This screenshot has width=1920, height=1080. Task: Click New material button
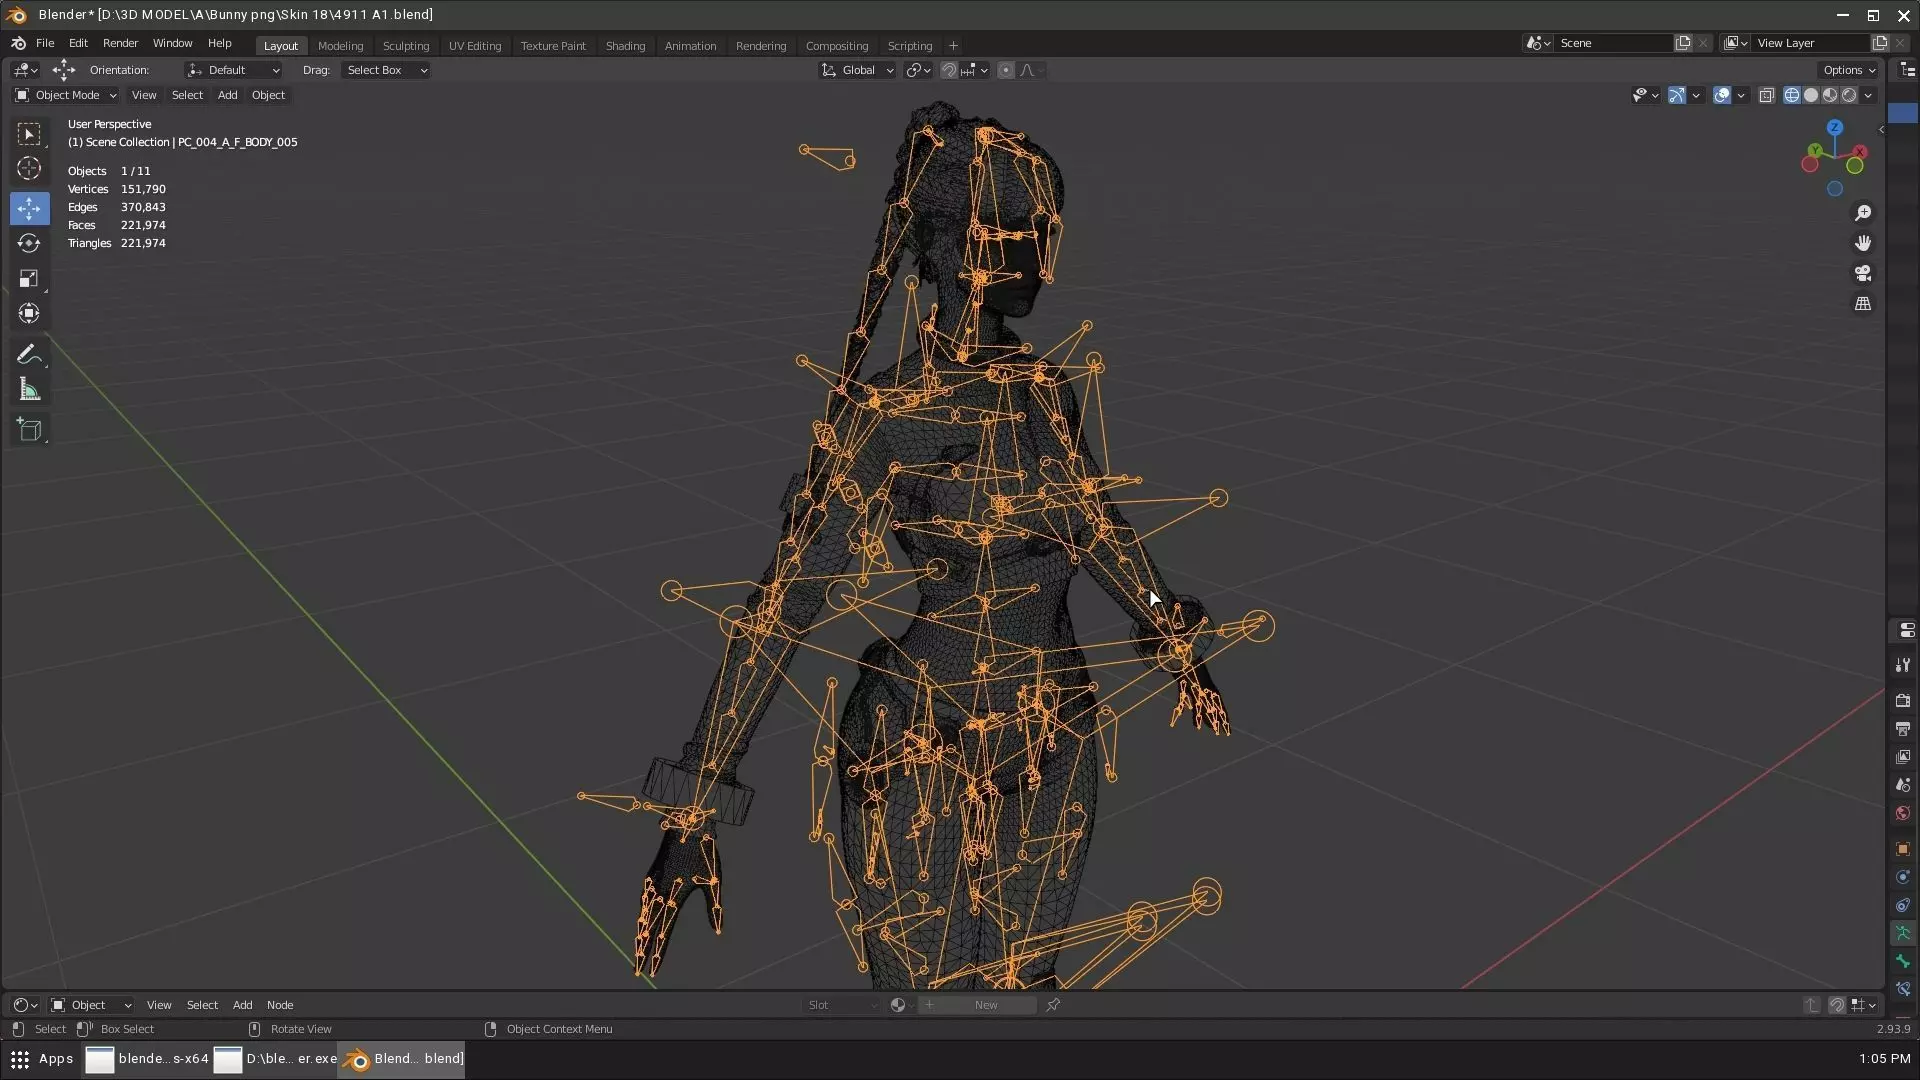coord(977,1005)
